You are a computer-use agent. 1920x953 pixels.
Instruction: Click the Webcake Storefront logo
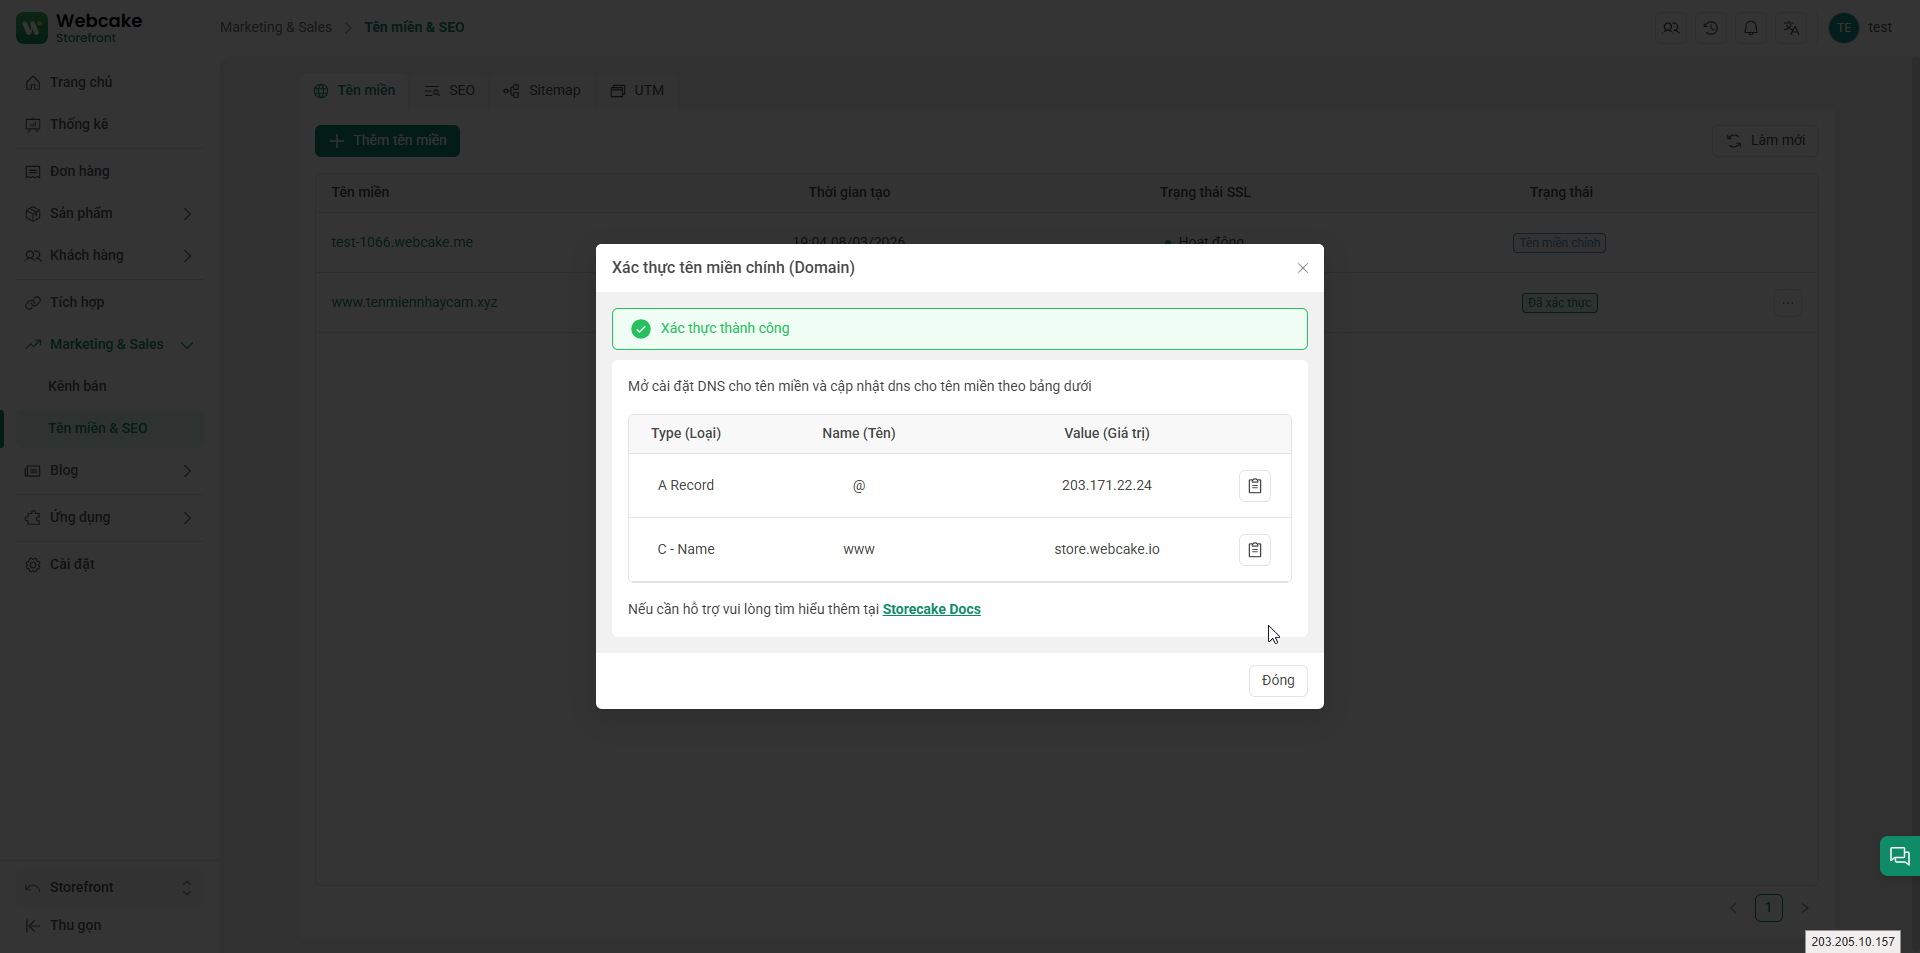click(80, 28)
